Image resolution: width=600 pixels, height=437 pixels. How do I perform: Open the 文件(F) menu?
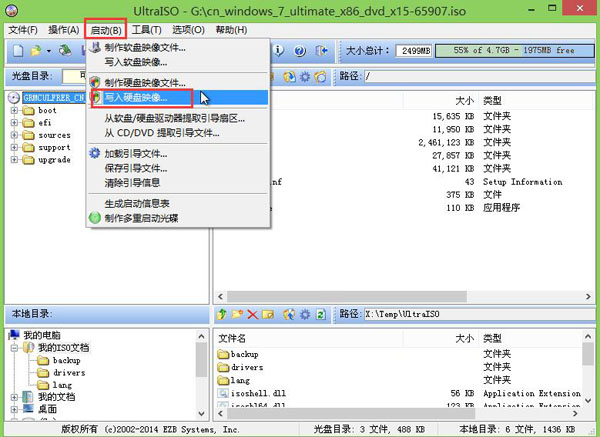(x=23, y=30)
